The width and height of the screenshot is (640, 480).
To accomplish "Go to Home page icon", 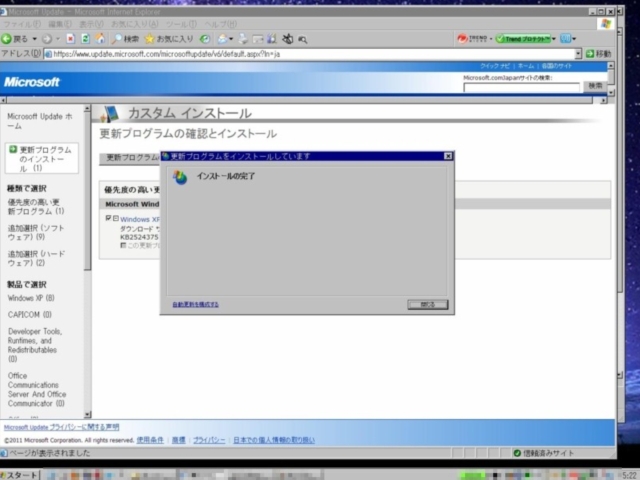I will pyautogui.click(x=100, y=39).
